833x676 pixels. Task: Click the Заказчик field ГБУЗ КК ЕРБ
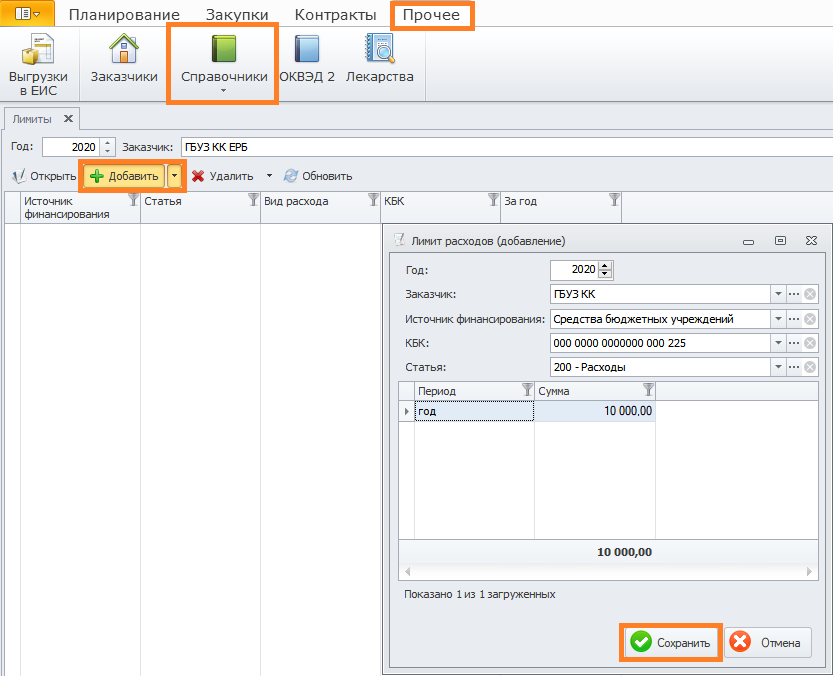tap(507, 147)
